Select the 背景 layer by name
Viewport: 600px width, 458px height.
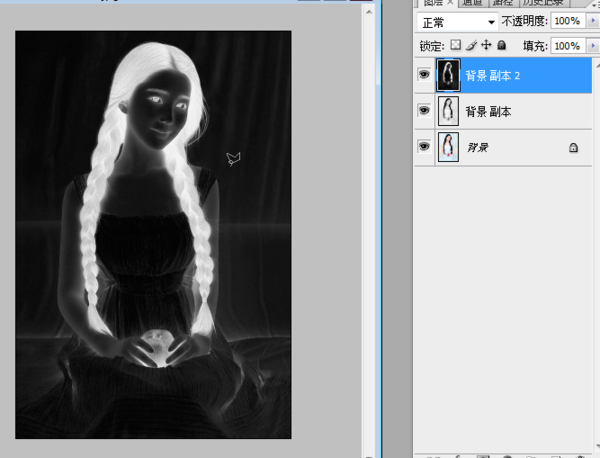(477, 148)
